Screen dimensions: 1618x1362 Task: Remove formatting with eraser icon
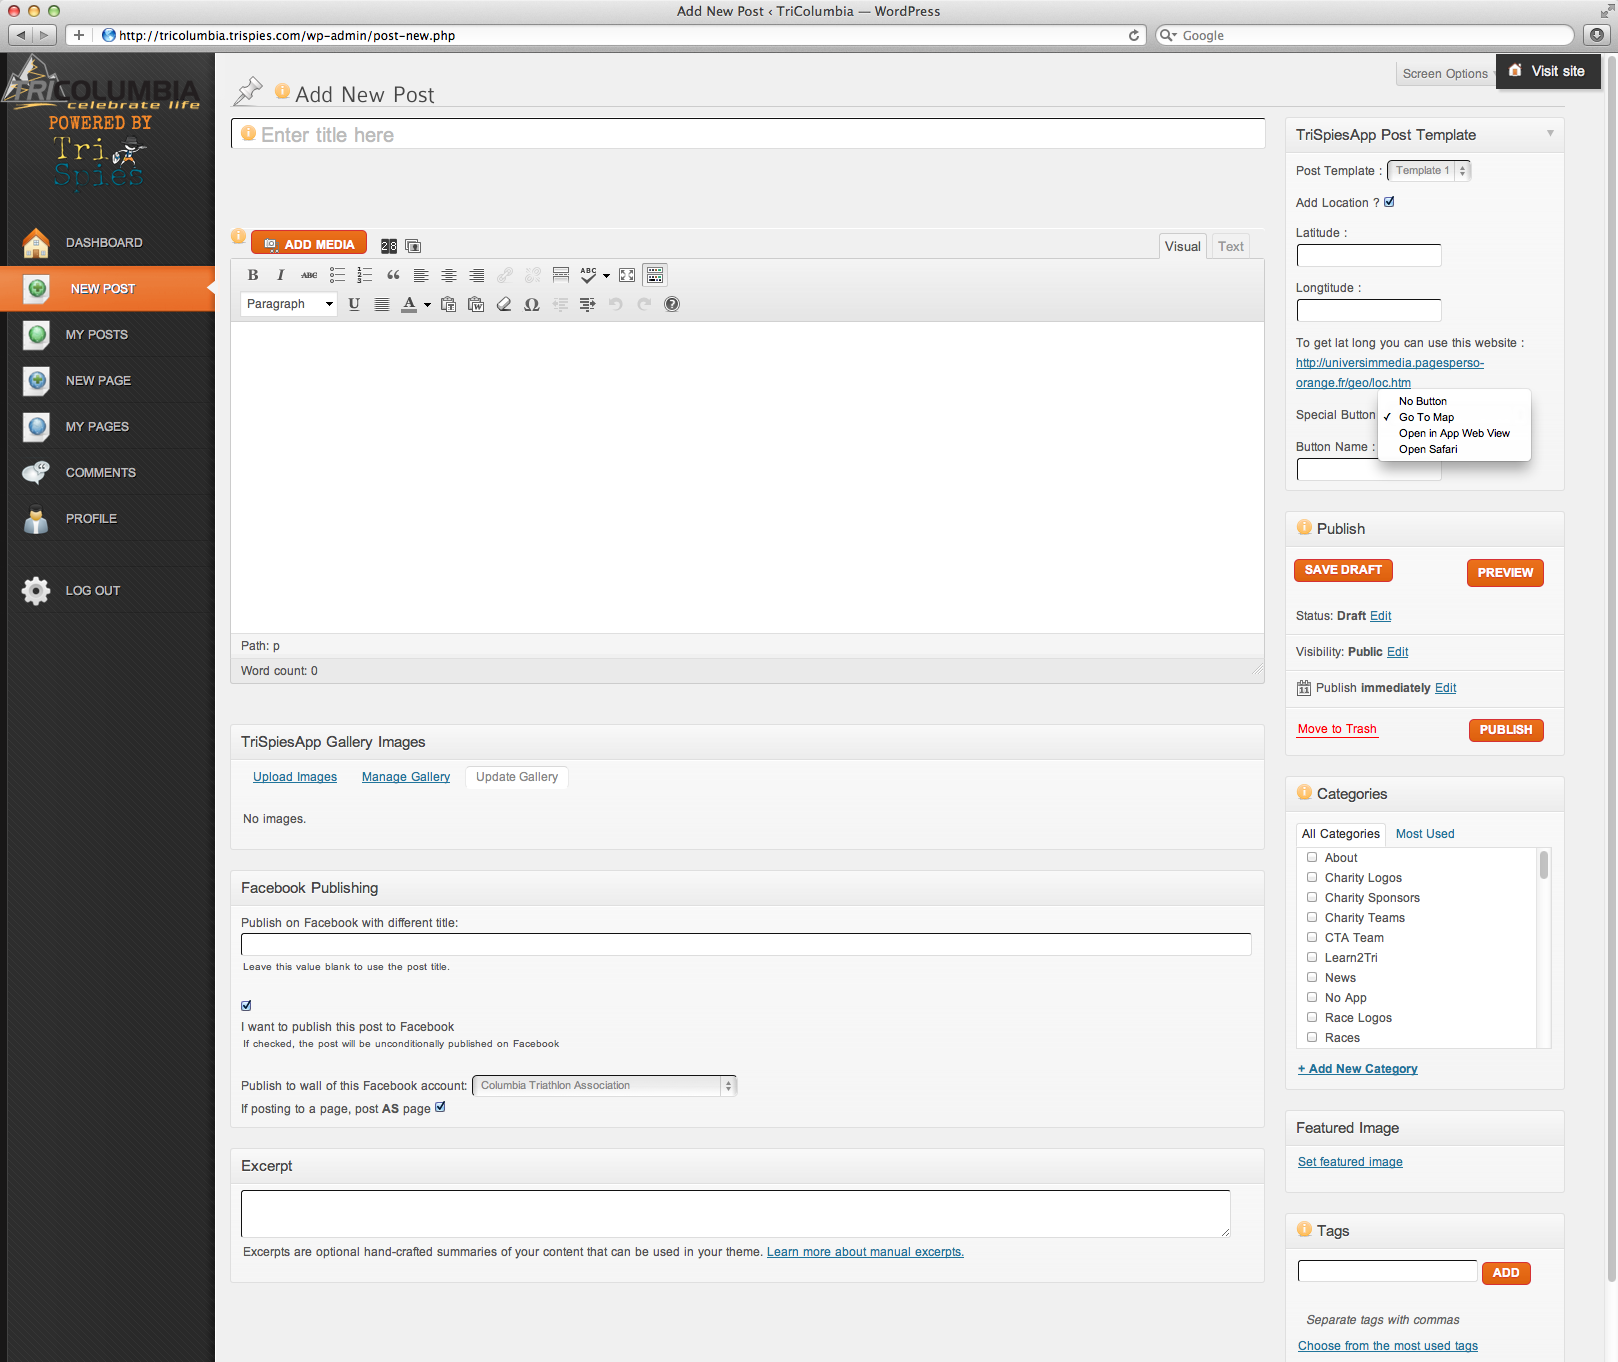coord(504,304)
